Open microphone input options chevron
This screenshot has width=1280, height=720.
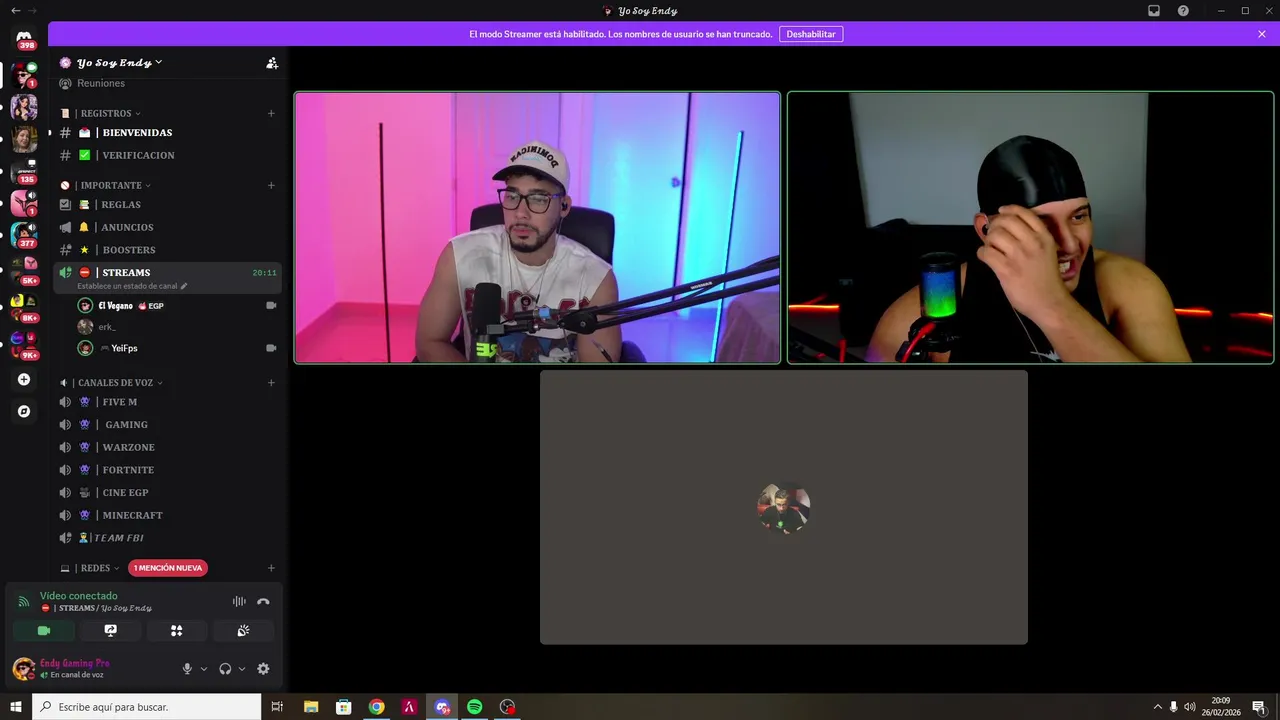[204, 669]
